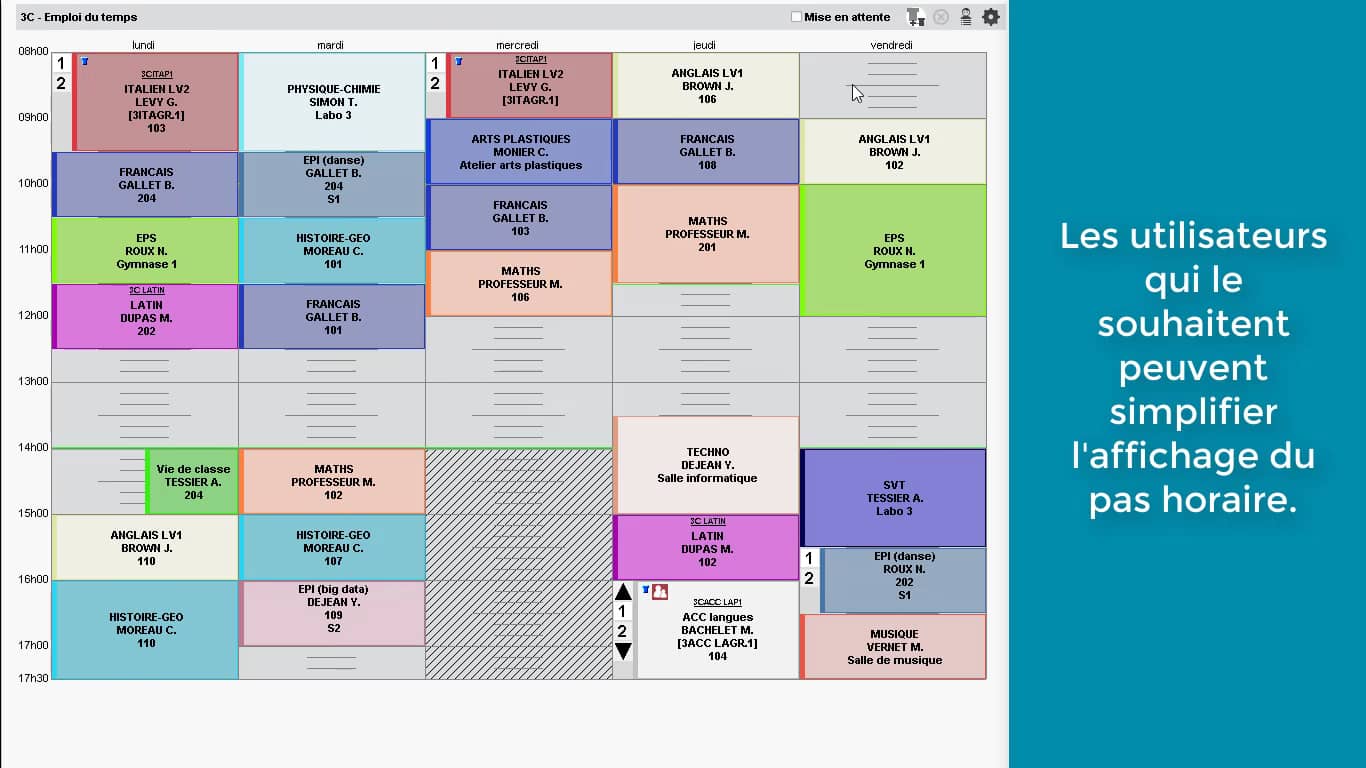Click the empty Friday 08h00 slot
This screenshot has height=768, width=1366.
click(x=893, y=86)
